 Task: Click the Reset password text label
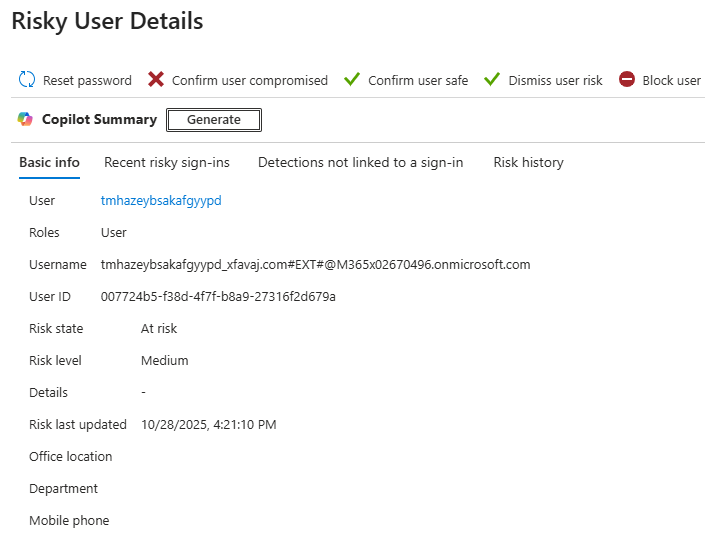coord(87,80)
